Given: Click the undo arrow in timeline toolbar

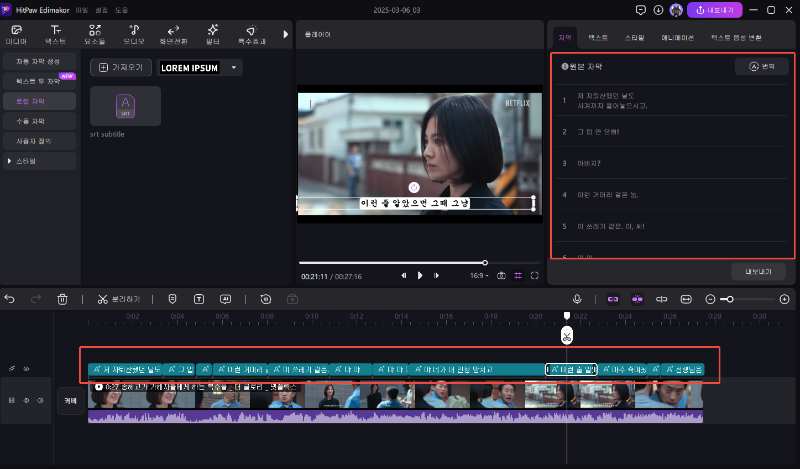Looking at the screenshot, I should (x=11, y=299).
